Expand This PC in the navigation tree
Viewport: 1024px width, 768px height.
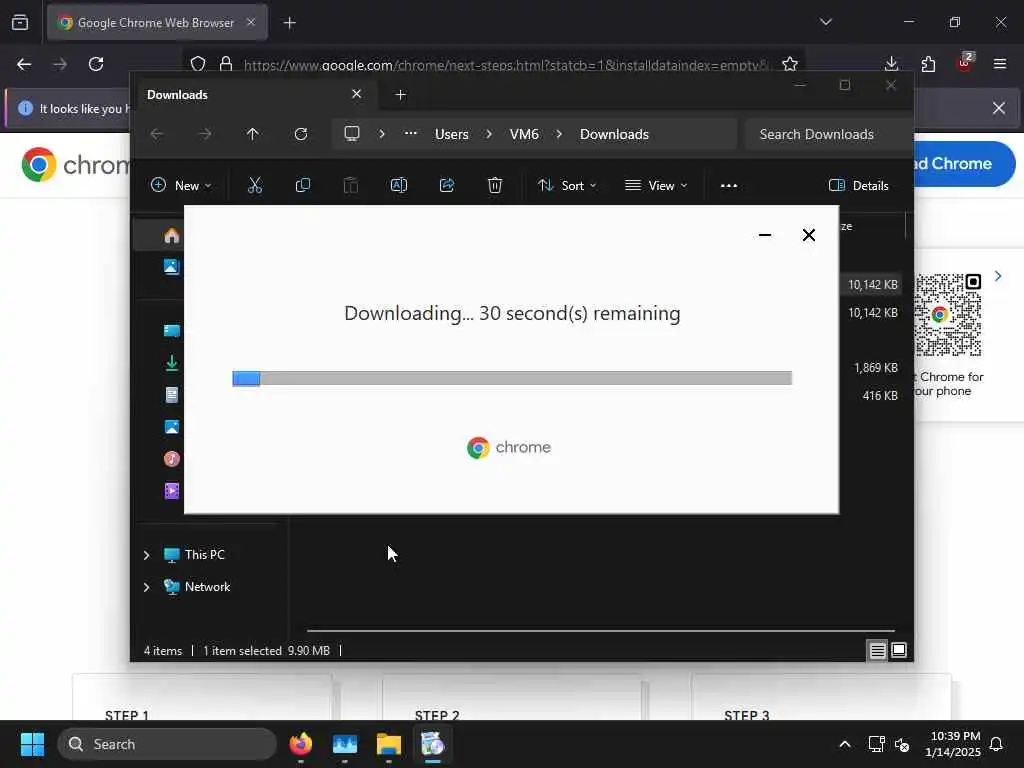pos(147,555)
